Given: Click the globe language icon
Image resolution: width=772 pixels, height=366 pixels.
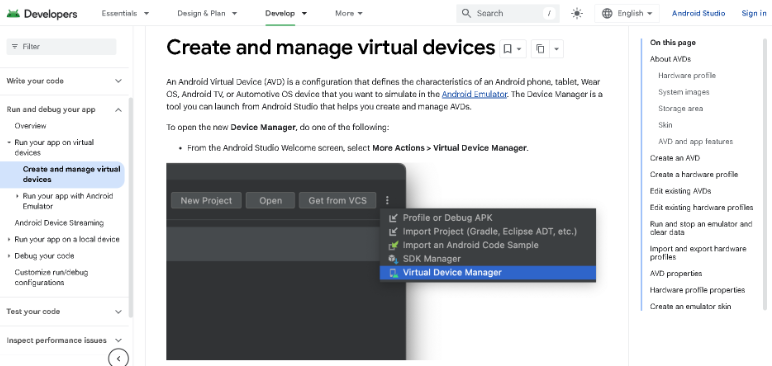Looking at the screenshot, I should [607, 13].
